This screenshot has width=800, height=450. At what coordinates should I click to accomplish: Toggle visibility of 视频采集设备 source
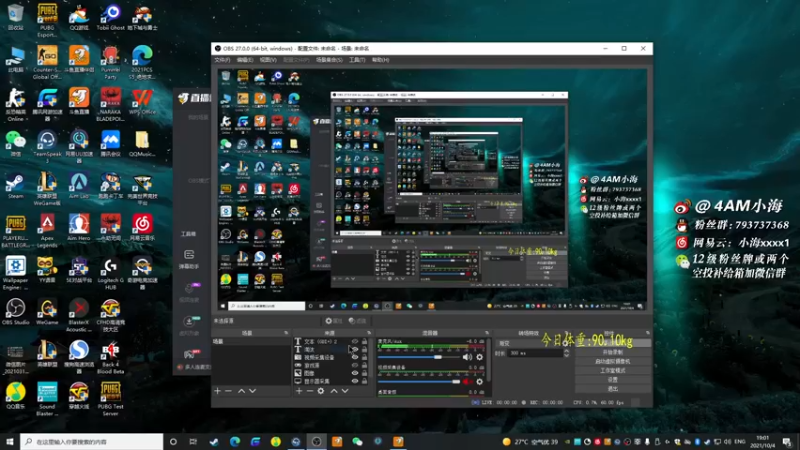355,357
